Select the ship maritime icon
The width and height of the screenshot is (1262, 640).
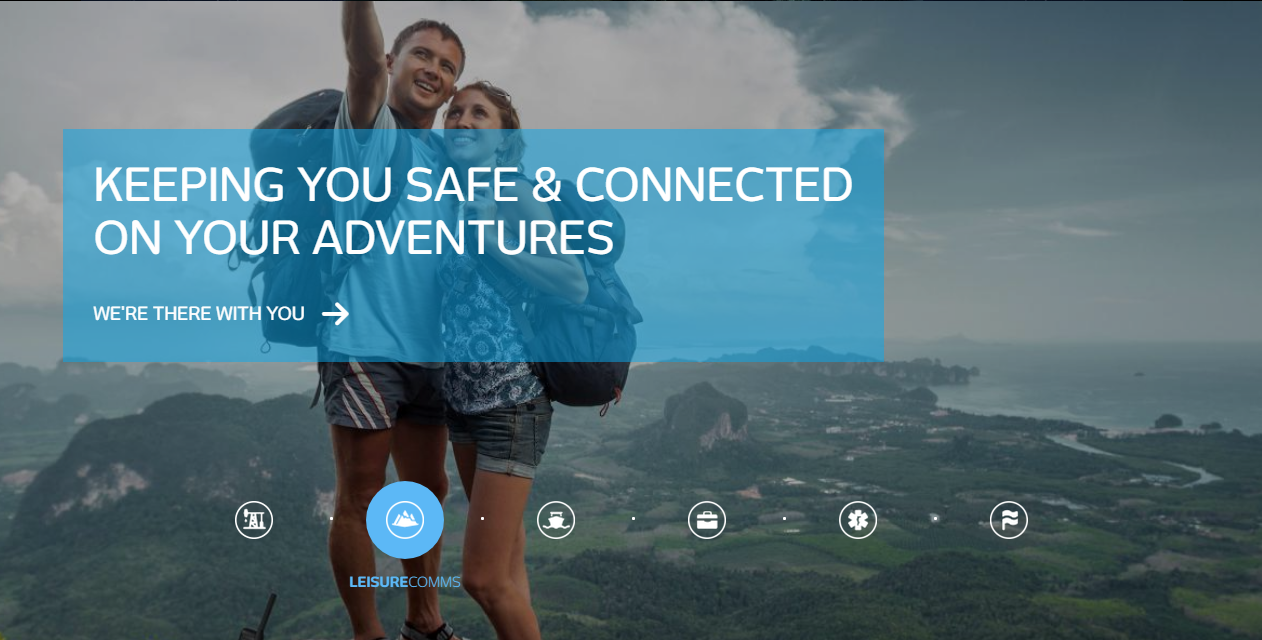click(556, 520)
